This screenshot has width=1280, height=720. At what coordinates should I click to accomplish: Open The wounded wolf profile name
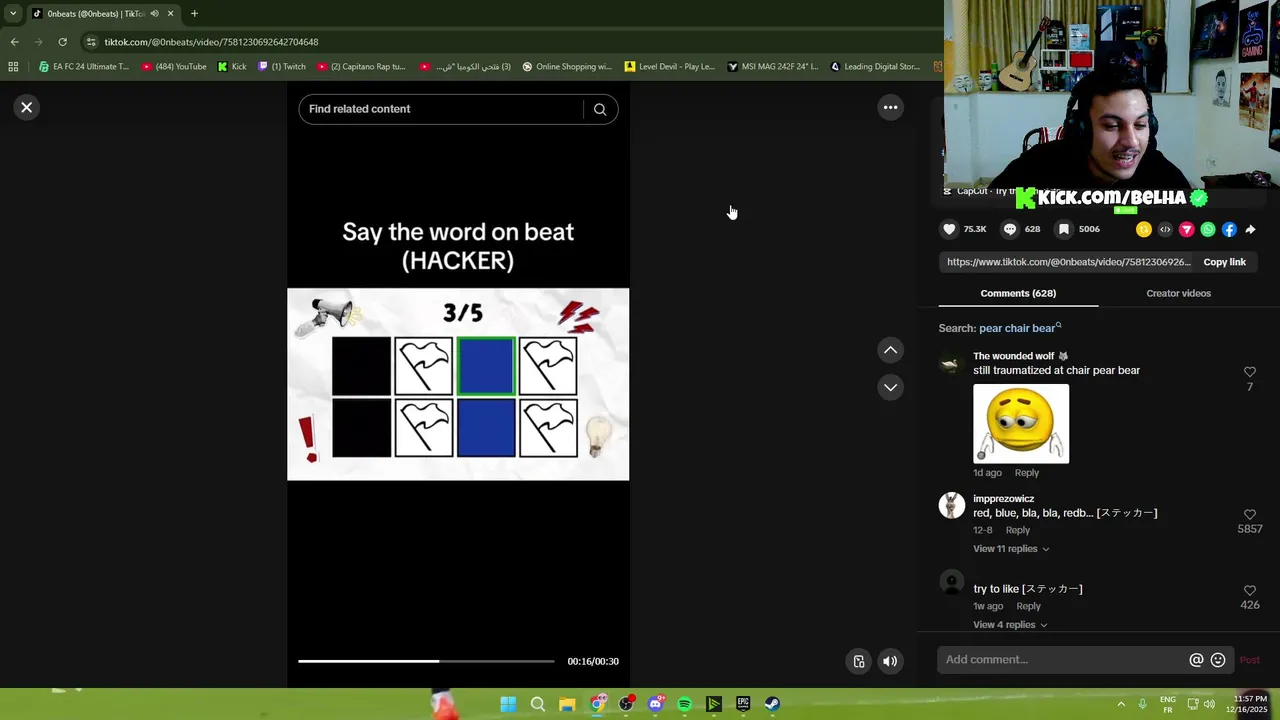coord(1013,356)
